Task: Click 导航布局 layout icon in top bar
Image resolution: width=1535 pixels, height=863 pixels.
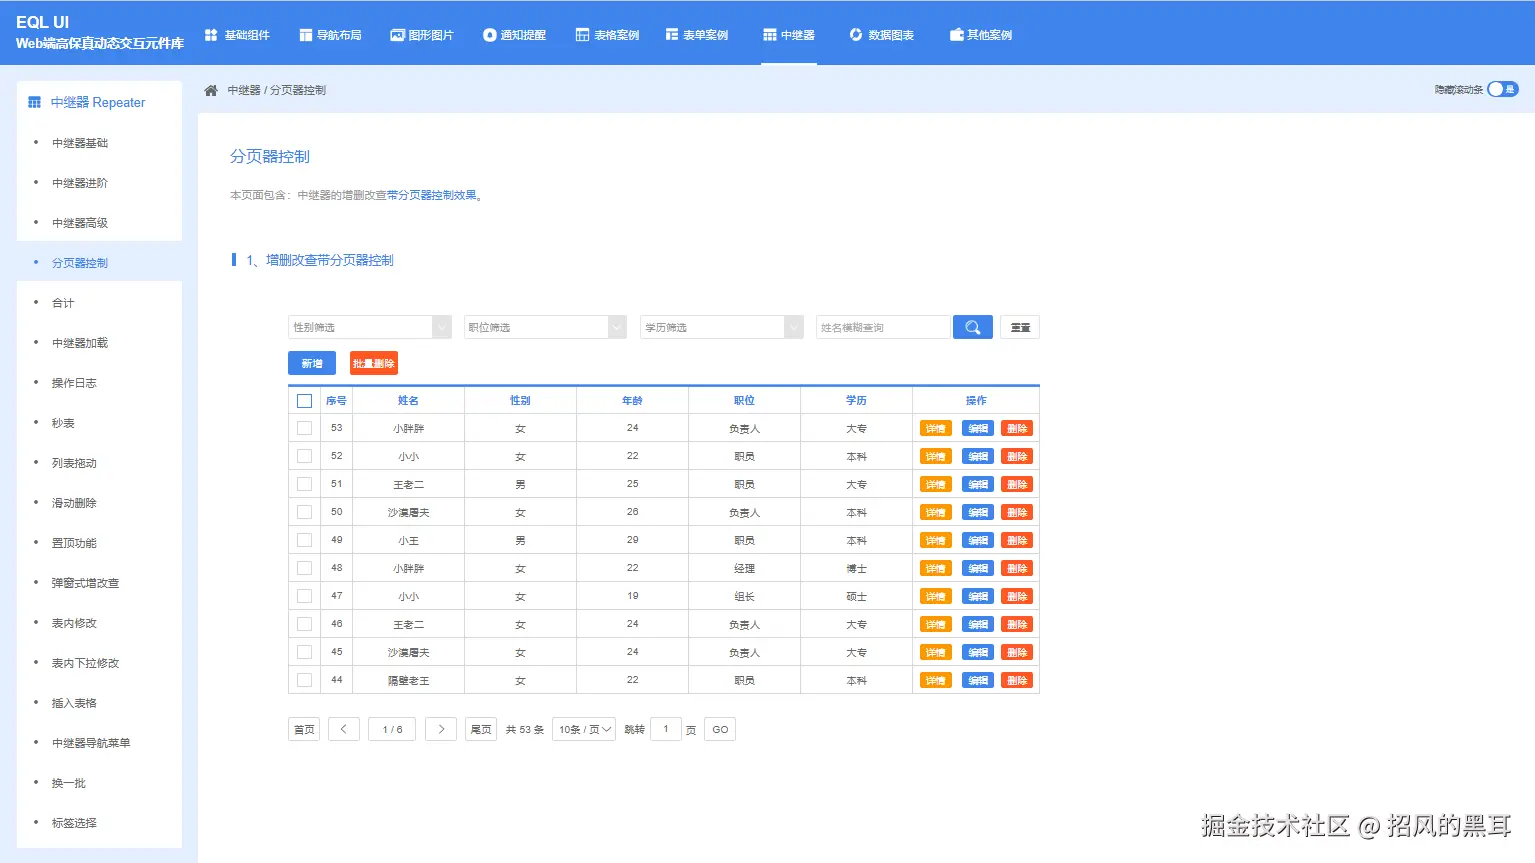Action: (306, 35)
